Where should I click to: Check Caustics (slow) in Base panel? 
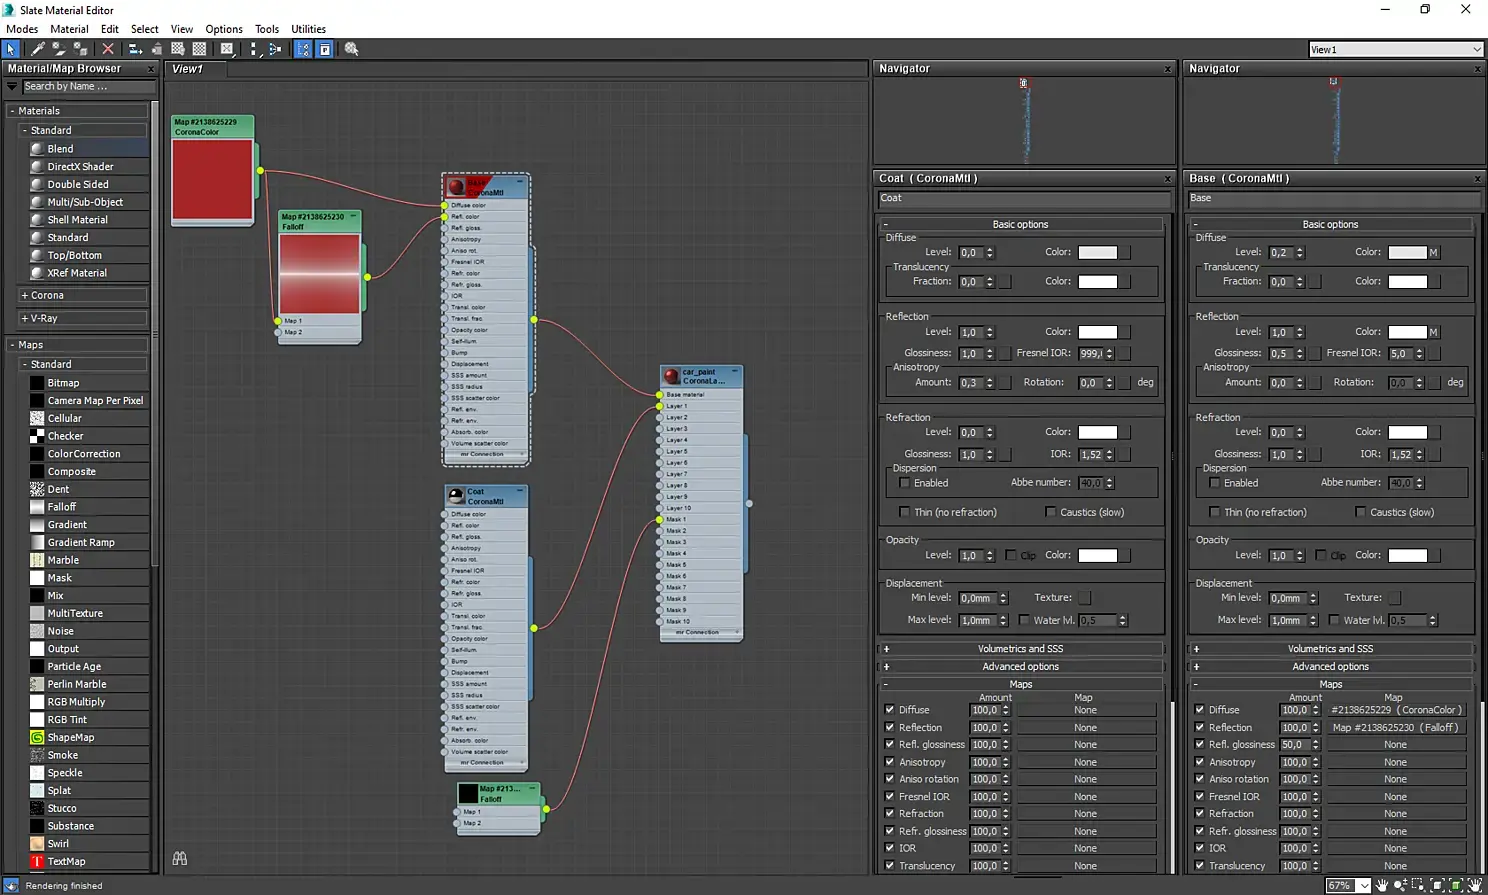coord(1360,512)
